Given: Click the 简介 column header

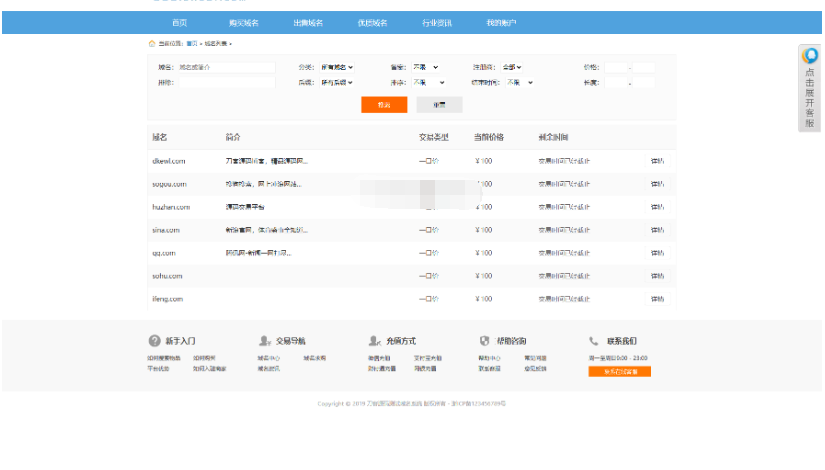Looking at the screenshot, I should point(233,137).
